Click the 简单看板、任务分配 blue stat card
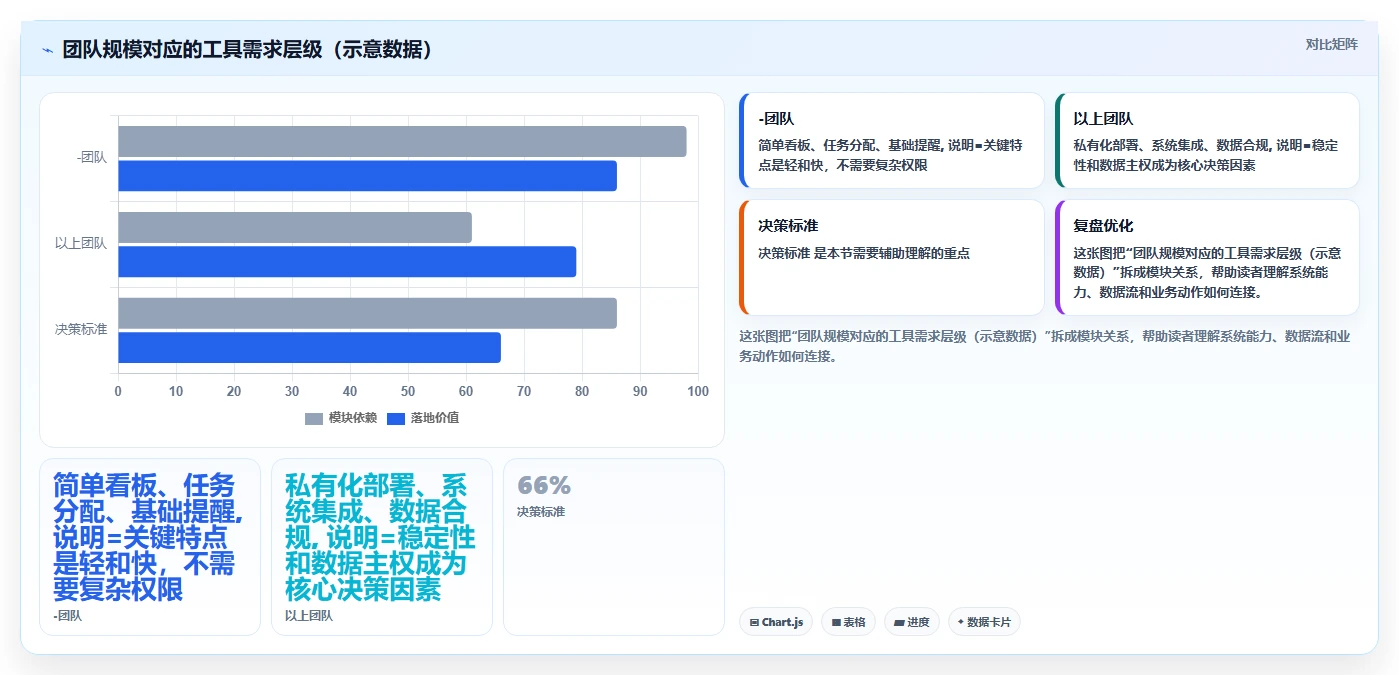Viewport: 1399px width, 675px height. click(x=150, y=547)
